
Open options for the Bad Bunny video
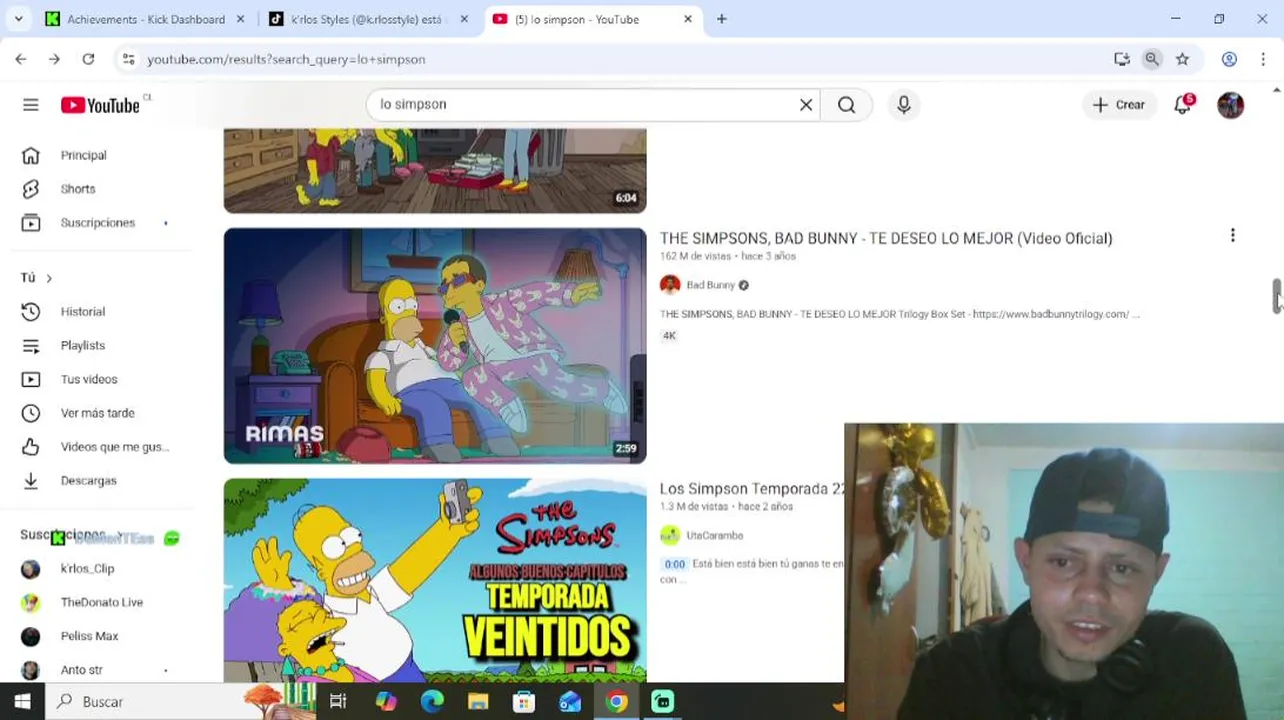point(1233,235)
